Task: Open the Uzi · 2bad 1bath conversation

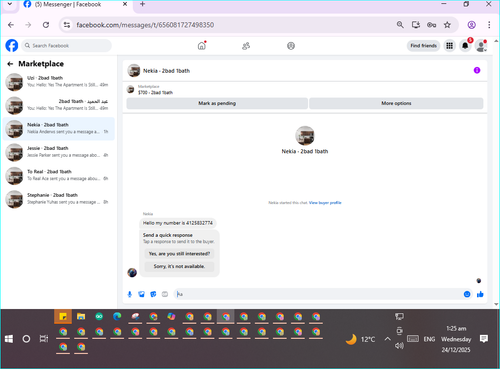Action: click(x=59, y=82)
